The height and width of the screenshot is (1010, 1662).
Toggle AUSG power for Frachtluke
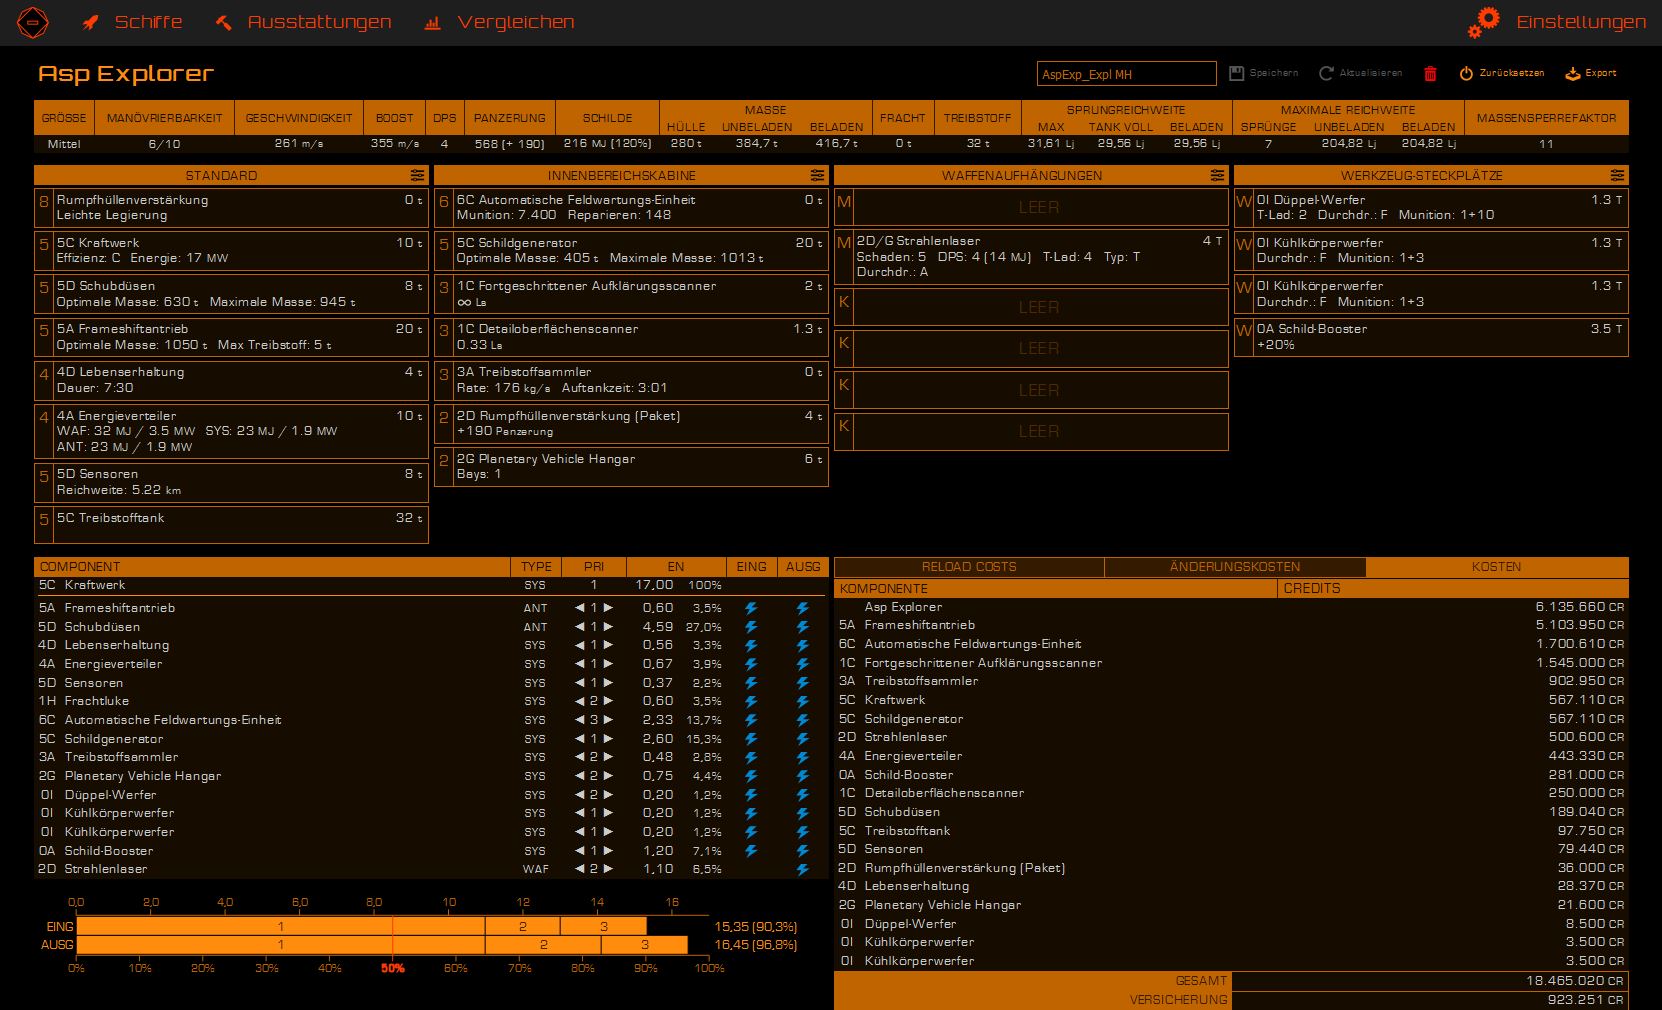click(802, 701)
